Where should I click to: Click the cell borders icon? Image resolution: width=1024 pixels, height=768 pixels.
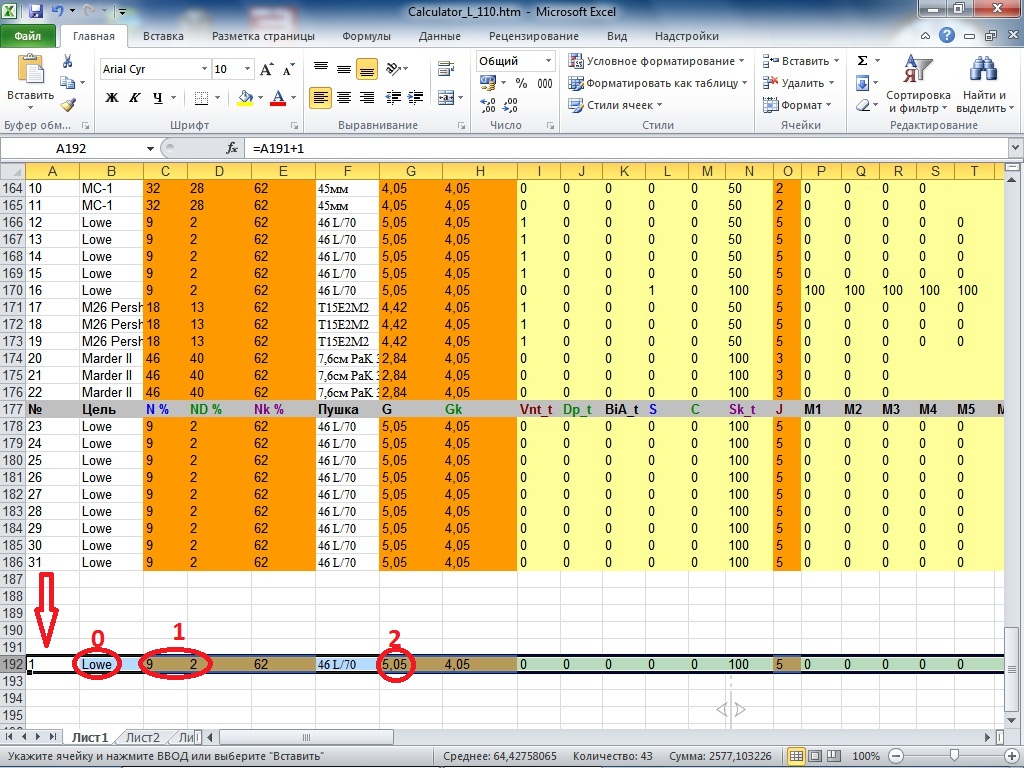[201, 98]
